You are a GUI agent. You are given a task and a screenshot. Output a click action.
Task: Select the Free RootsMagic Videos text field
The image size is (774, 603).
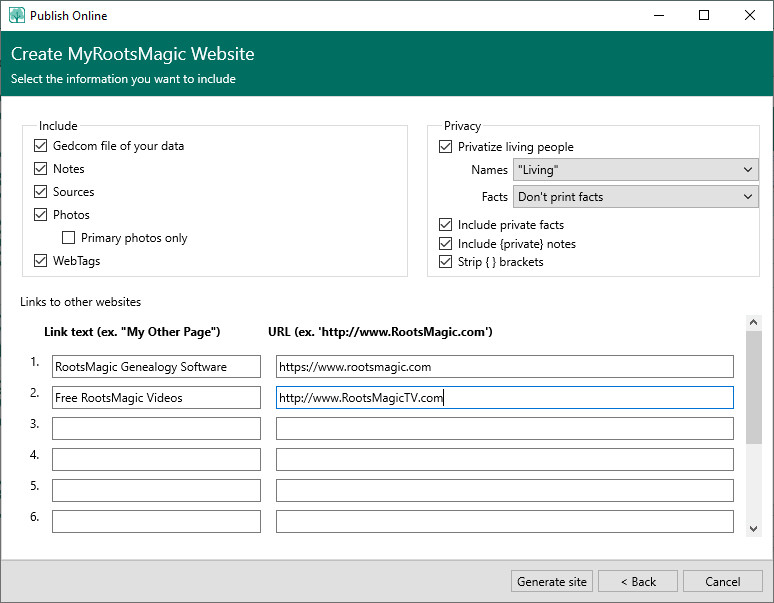(156, 398)
